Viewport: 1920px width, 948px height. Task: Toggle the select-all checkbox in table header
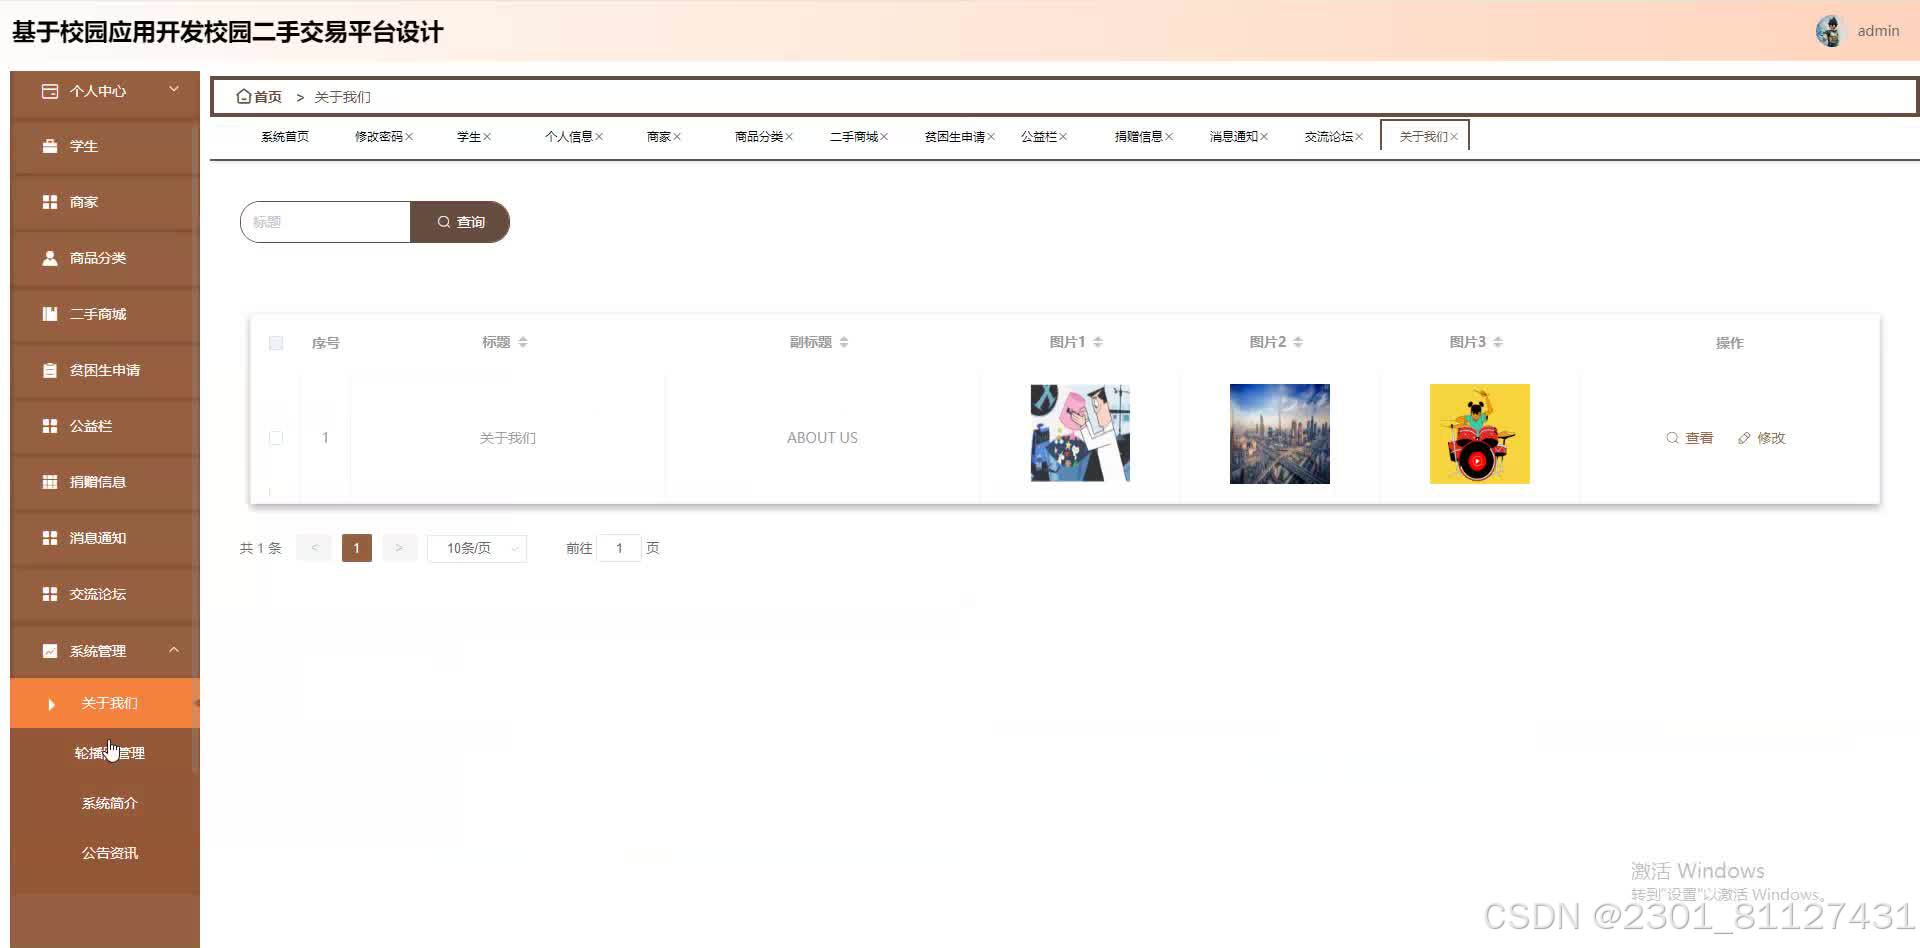tap(276, 343)
